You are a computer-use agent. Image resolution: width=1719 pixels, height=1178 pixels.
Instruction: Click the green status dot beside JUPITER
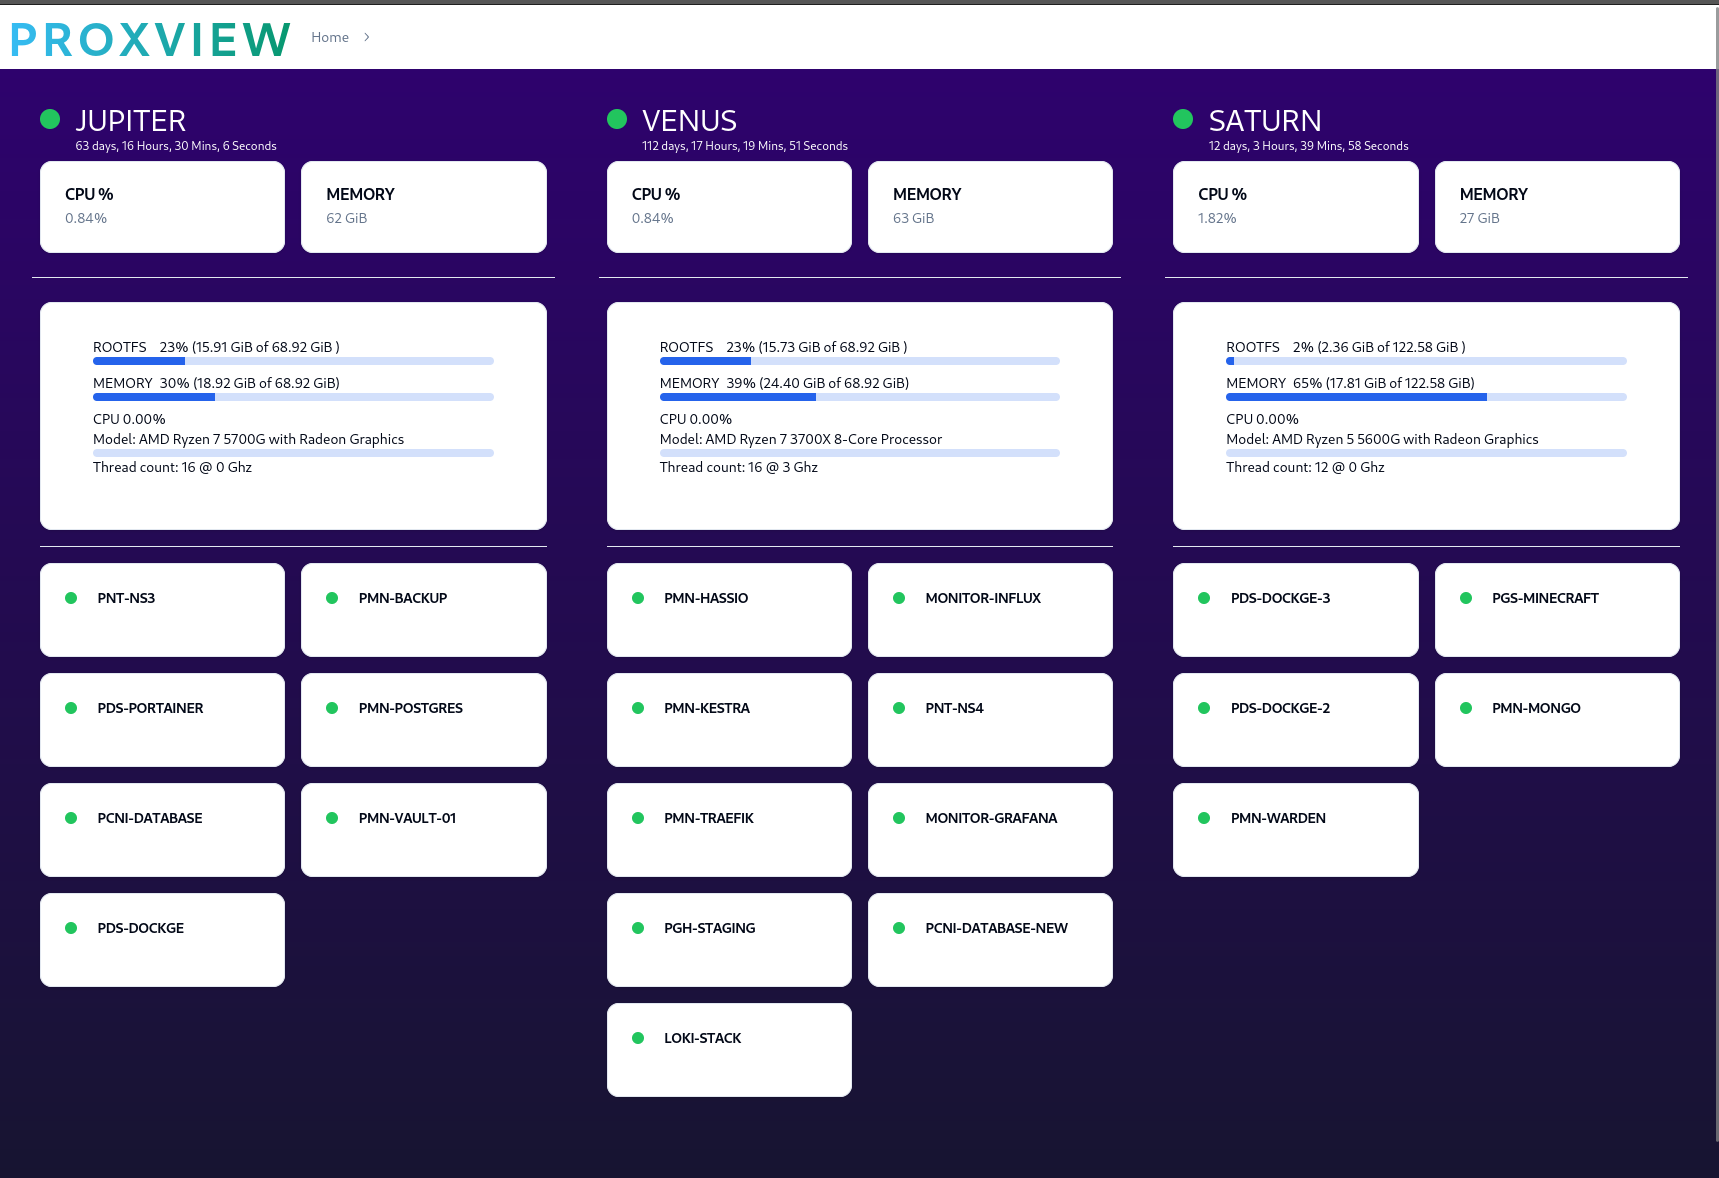(x=50, y=120)
